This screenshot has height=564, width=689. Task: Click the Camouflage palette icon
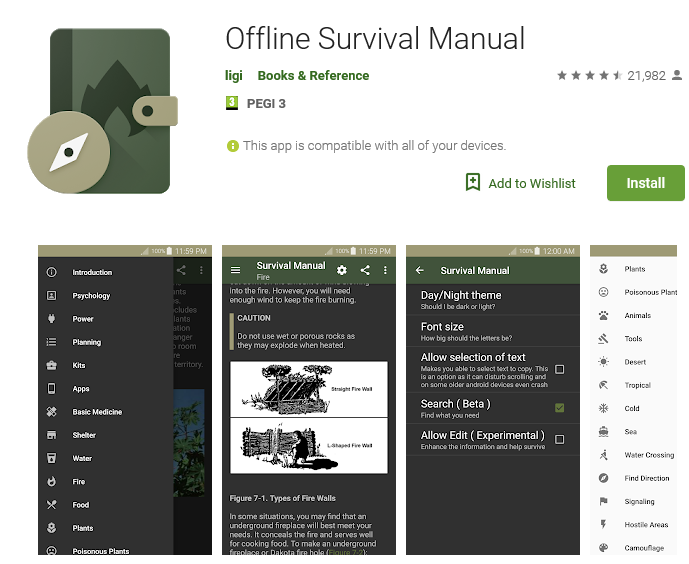pos(603,548)
